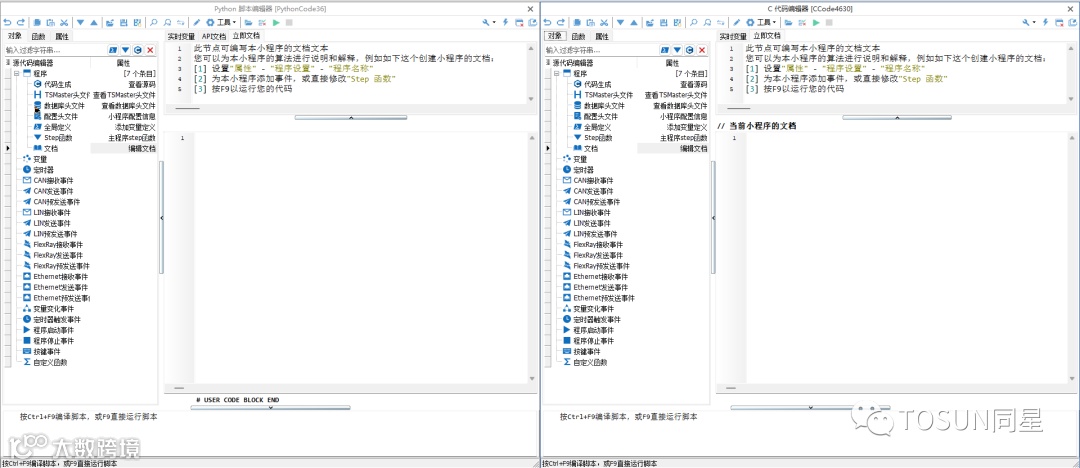Viewport: 1080px width, 468px height.
Task: Click the open folder icon in Python editor toolbar
Action: (x=248, y=22)
